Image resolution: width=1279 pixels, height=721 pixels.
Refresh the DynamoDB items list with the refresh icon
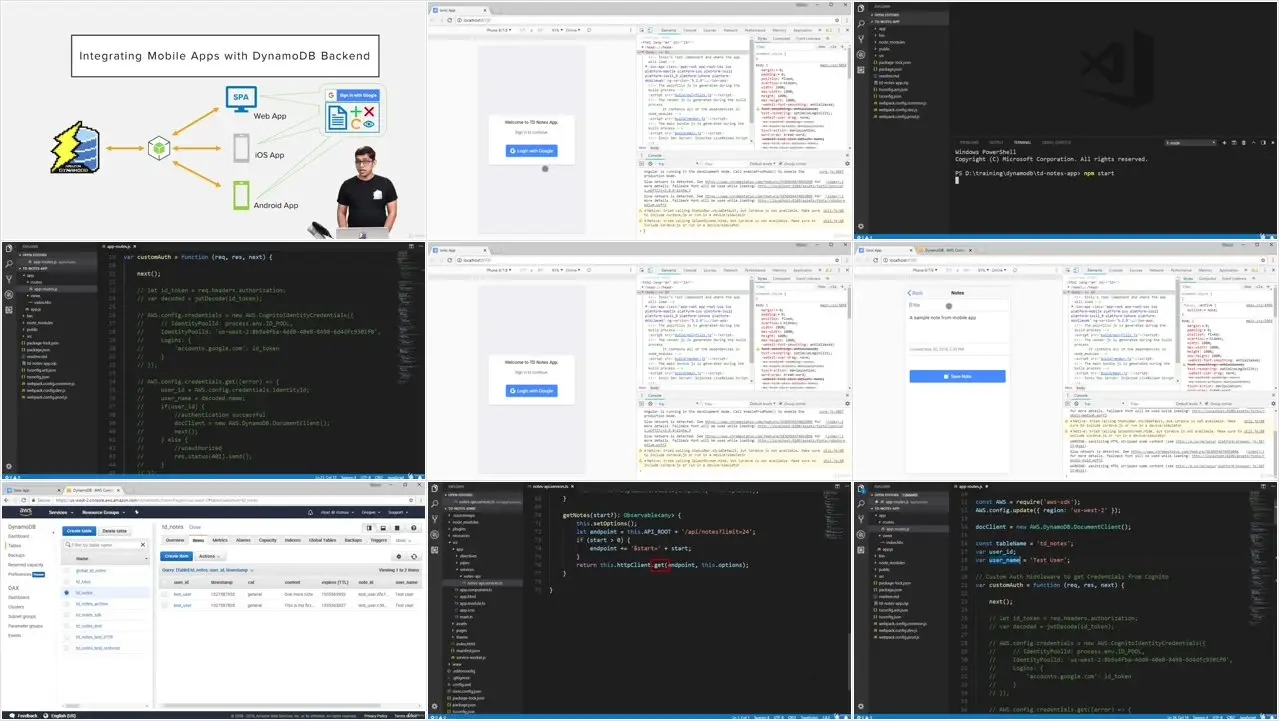(x=412, y=556)
